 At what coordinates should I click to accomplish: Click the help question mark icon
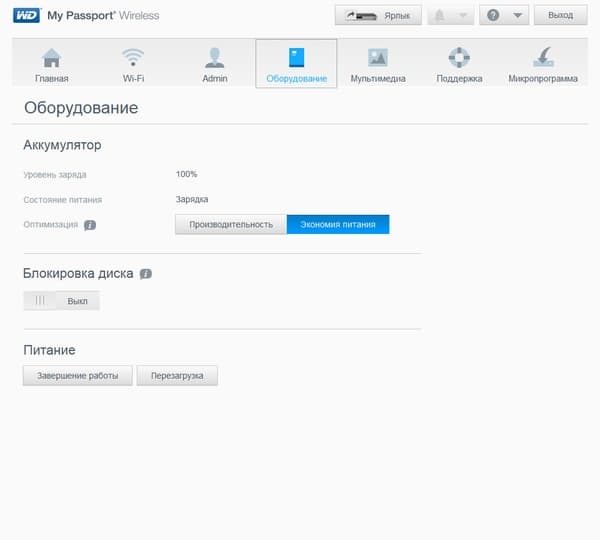click(x=493, y=15)
